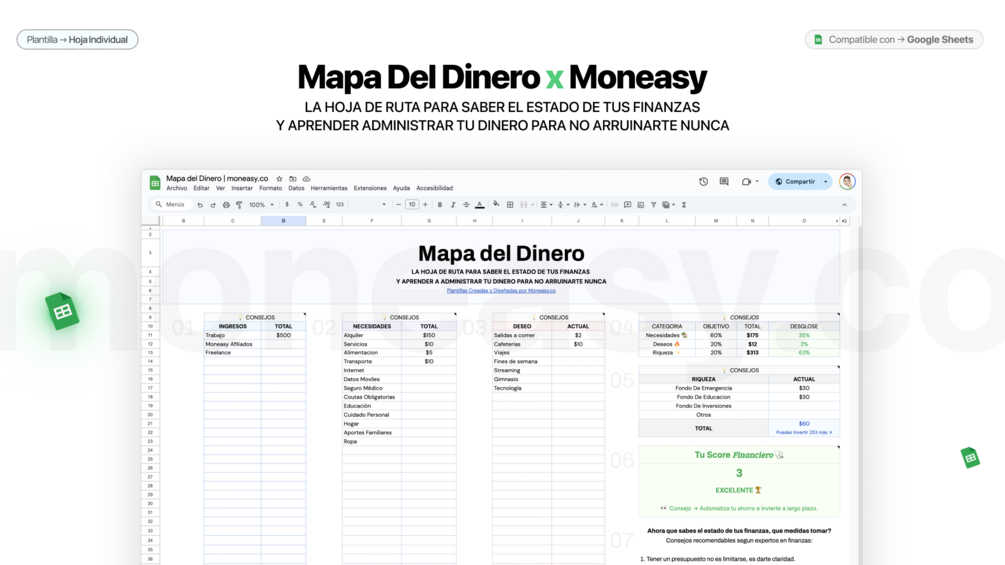This screenshot has height=565, width=1005.
Task: Click the create filter funnel icon
Action: point(653,205)
